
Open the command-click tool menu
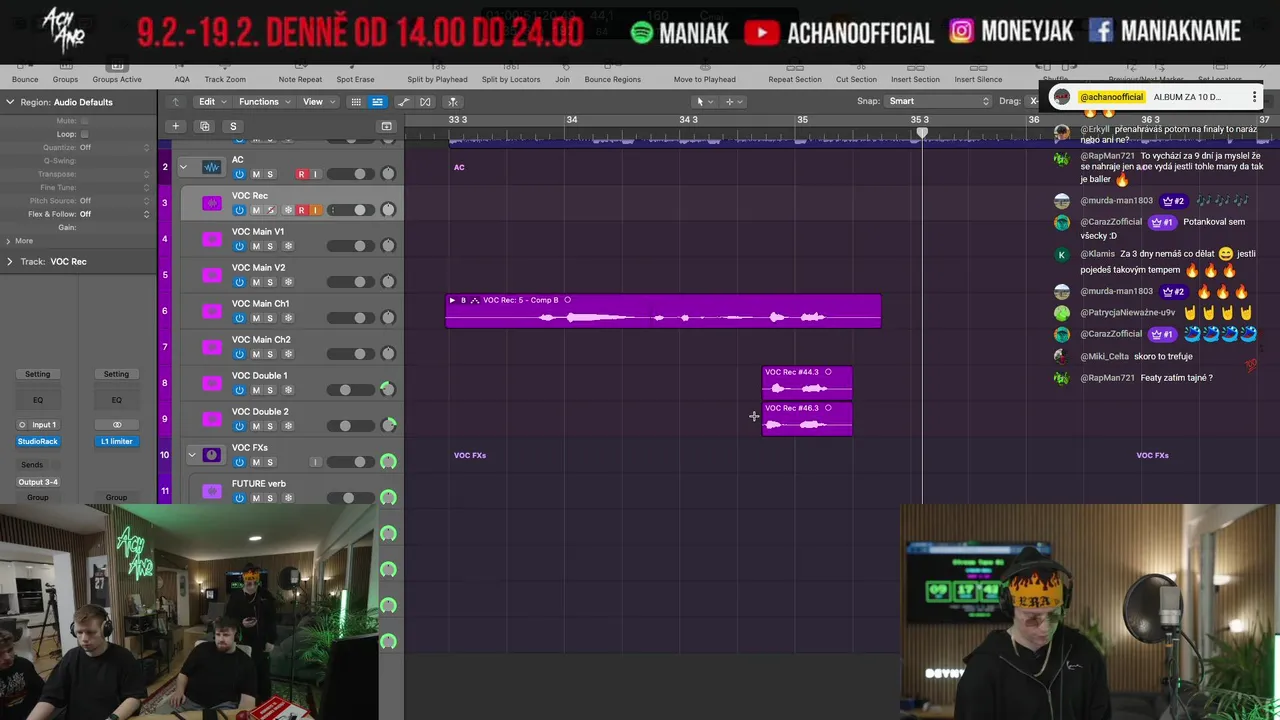click(733, 102)
